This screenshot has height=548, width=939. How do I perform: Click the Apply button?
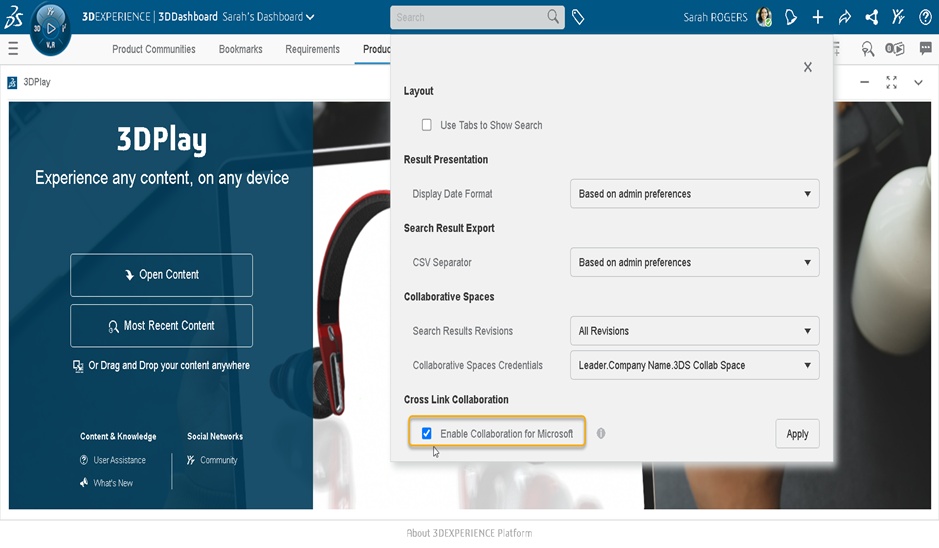(x=797, y=434)
